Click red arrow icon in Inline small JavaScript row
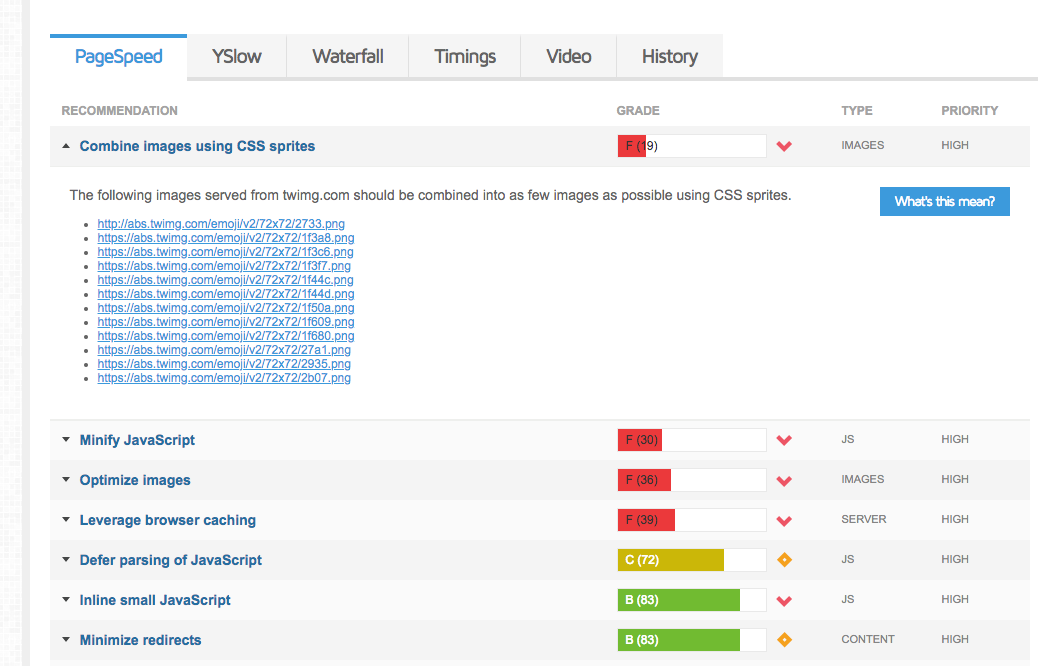Image resolution: width=1038 pixels, height=666 pixels. [x=784, y=600]
